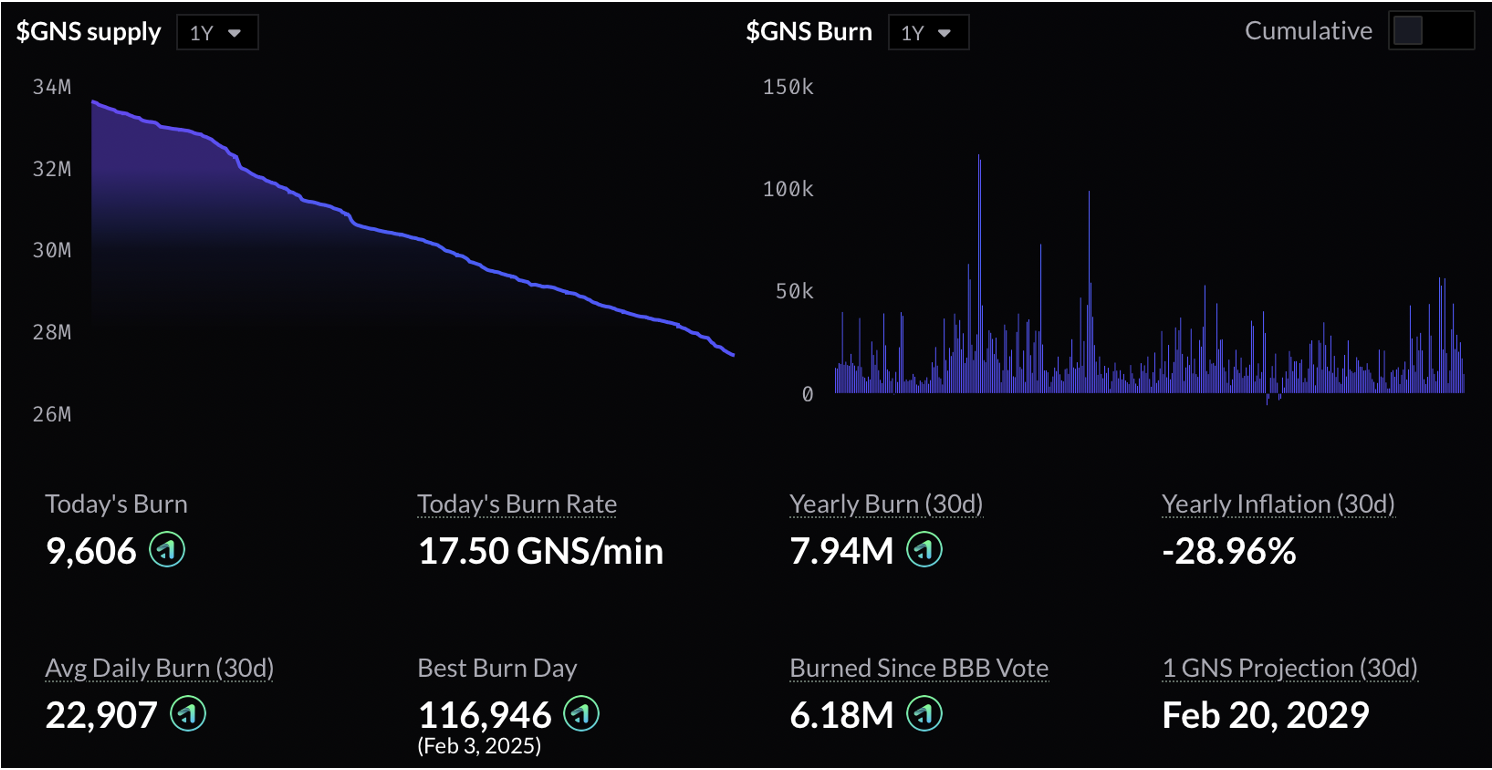Screen dimensions: 1492x770
Task: Click the 30M axis label on supply chart
Action: pos(52,250)
